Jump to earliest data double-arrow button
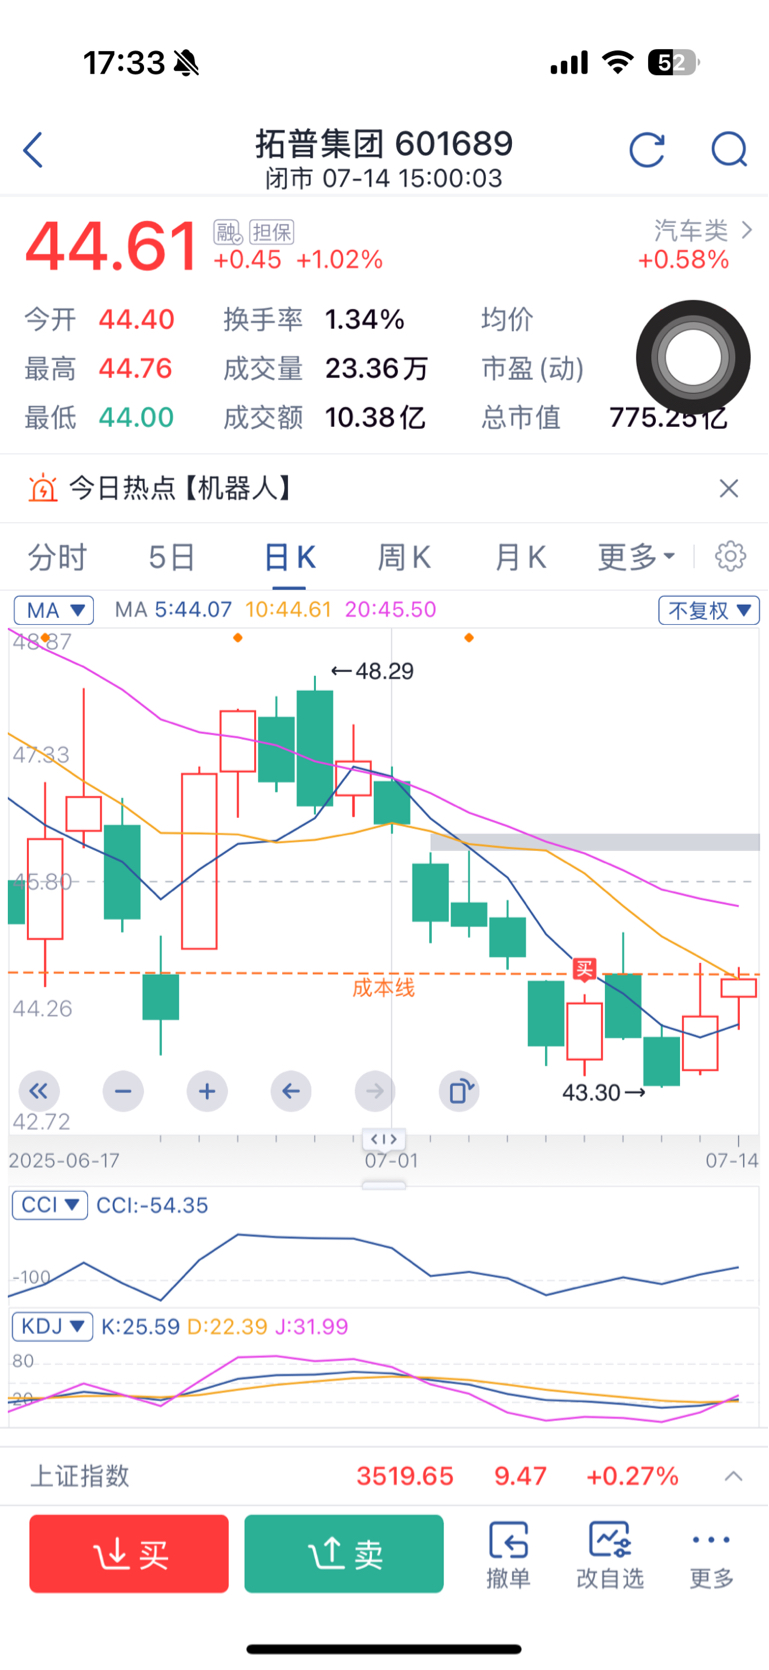The height and width of the screenshot is (1670, 769). (x=39, y=1091)
